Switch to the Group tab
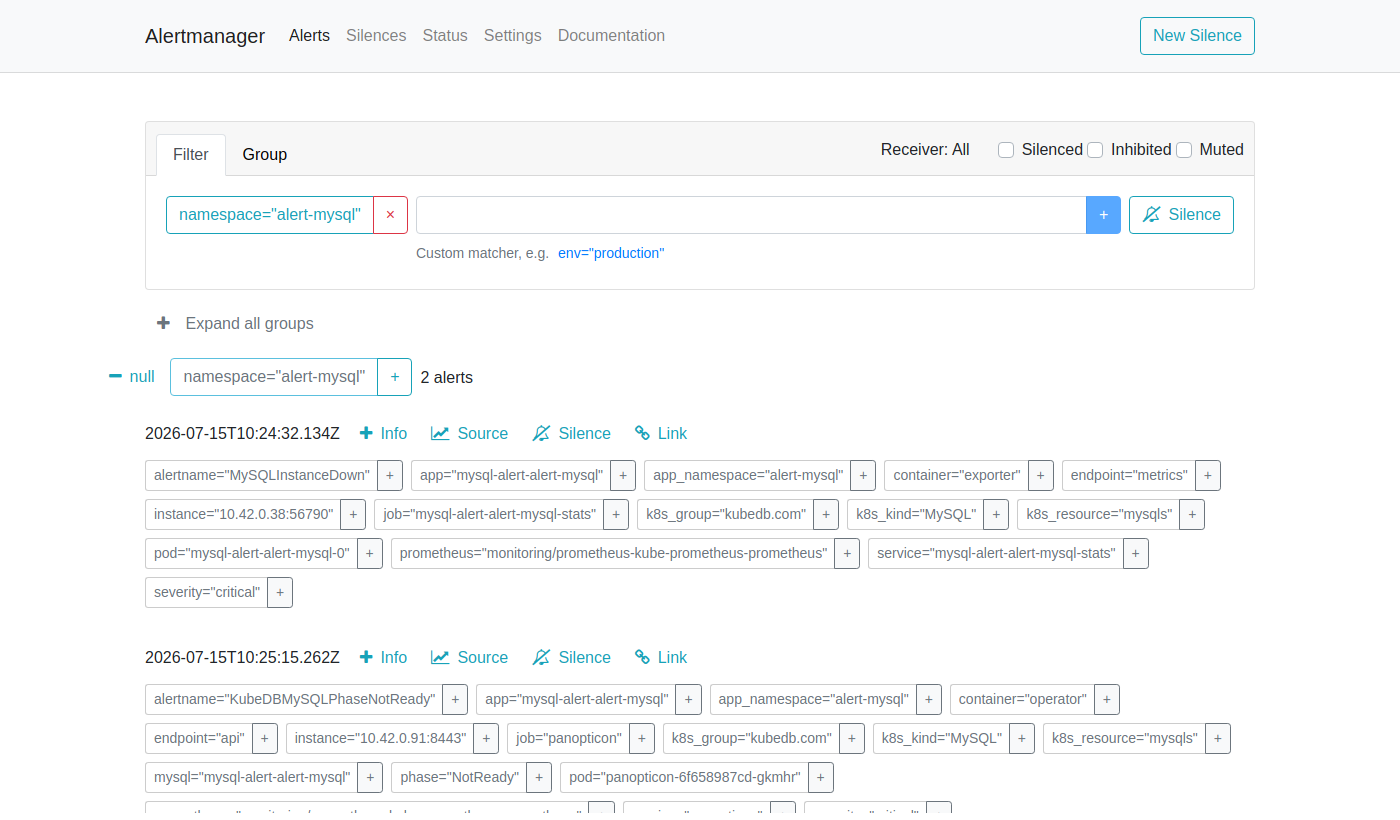1400x820 pixels. click(x=265, y=154)
